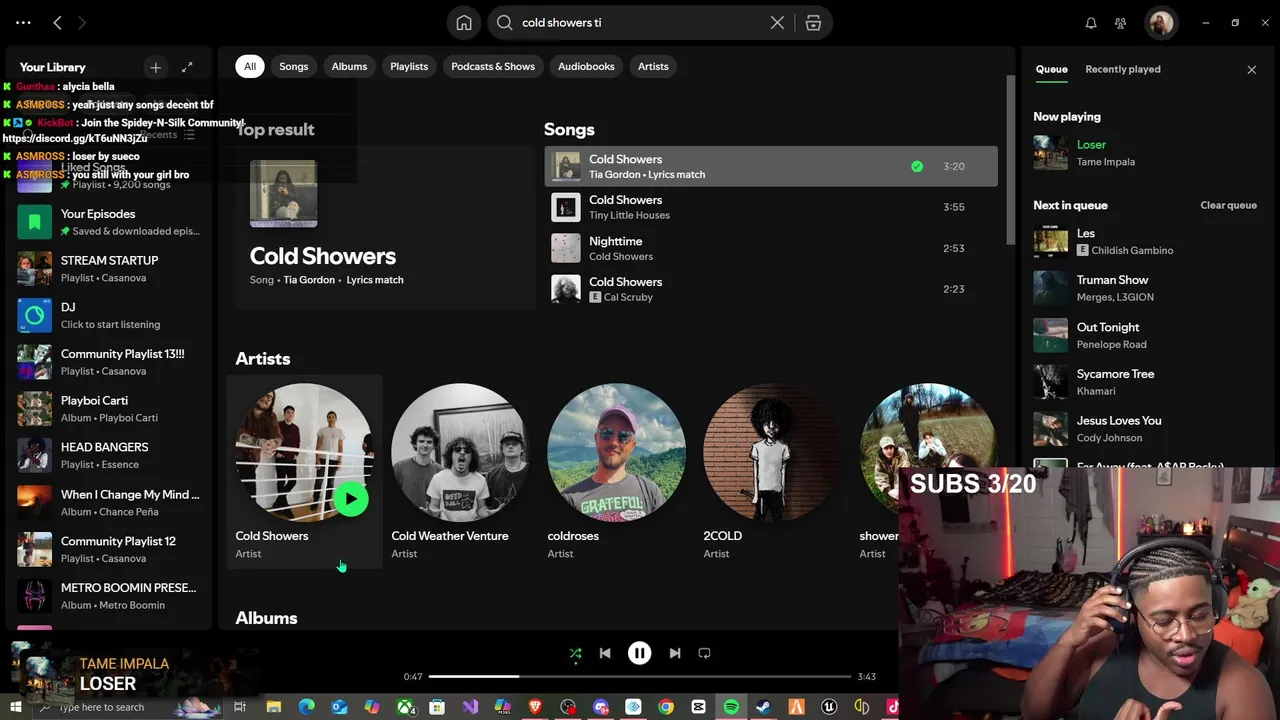Viewport: 1280px width, 720px height.
Task: Filter results by Playlists
Action: [x=409, y=66]
